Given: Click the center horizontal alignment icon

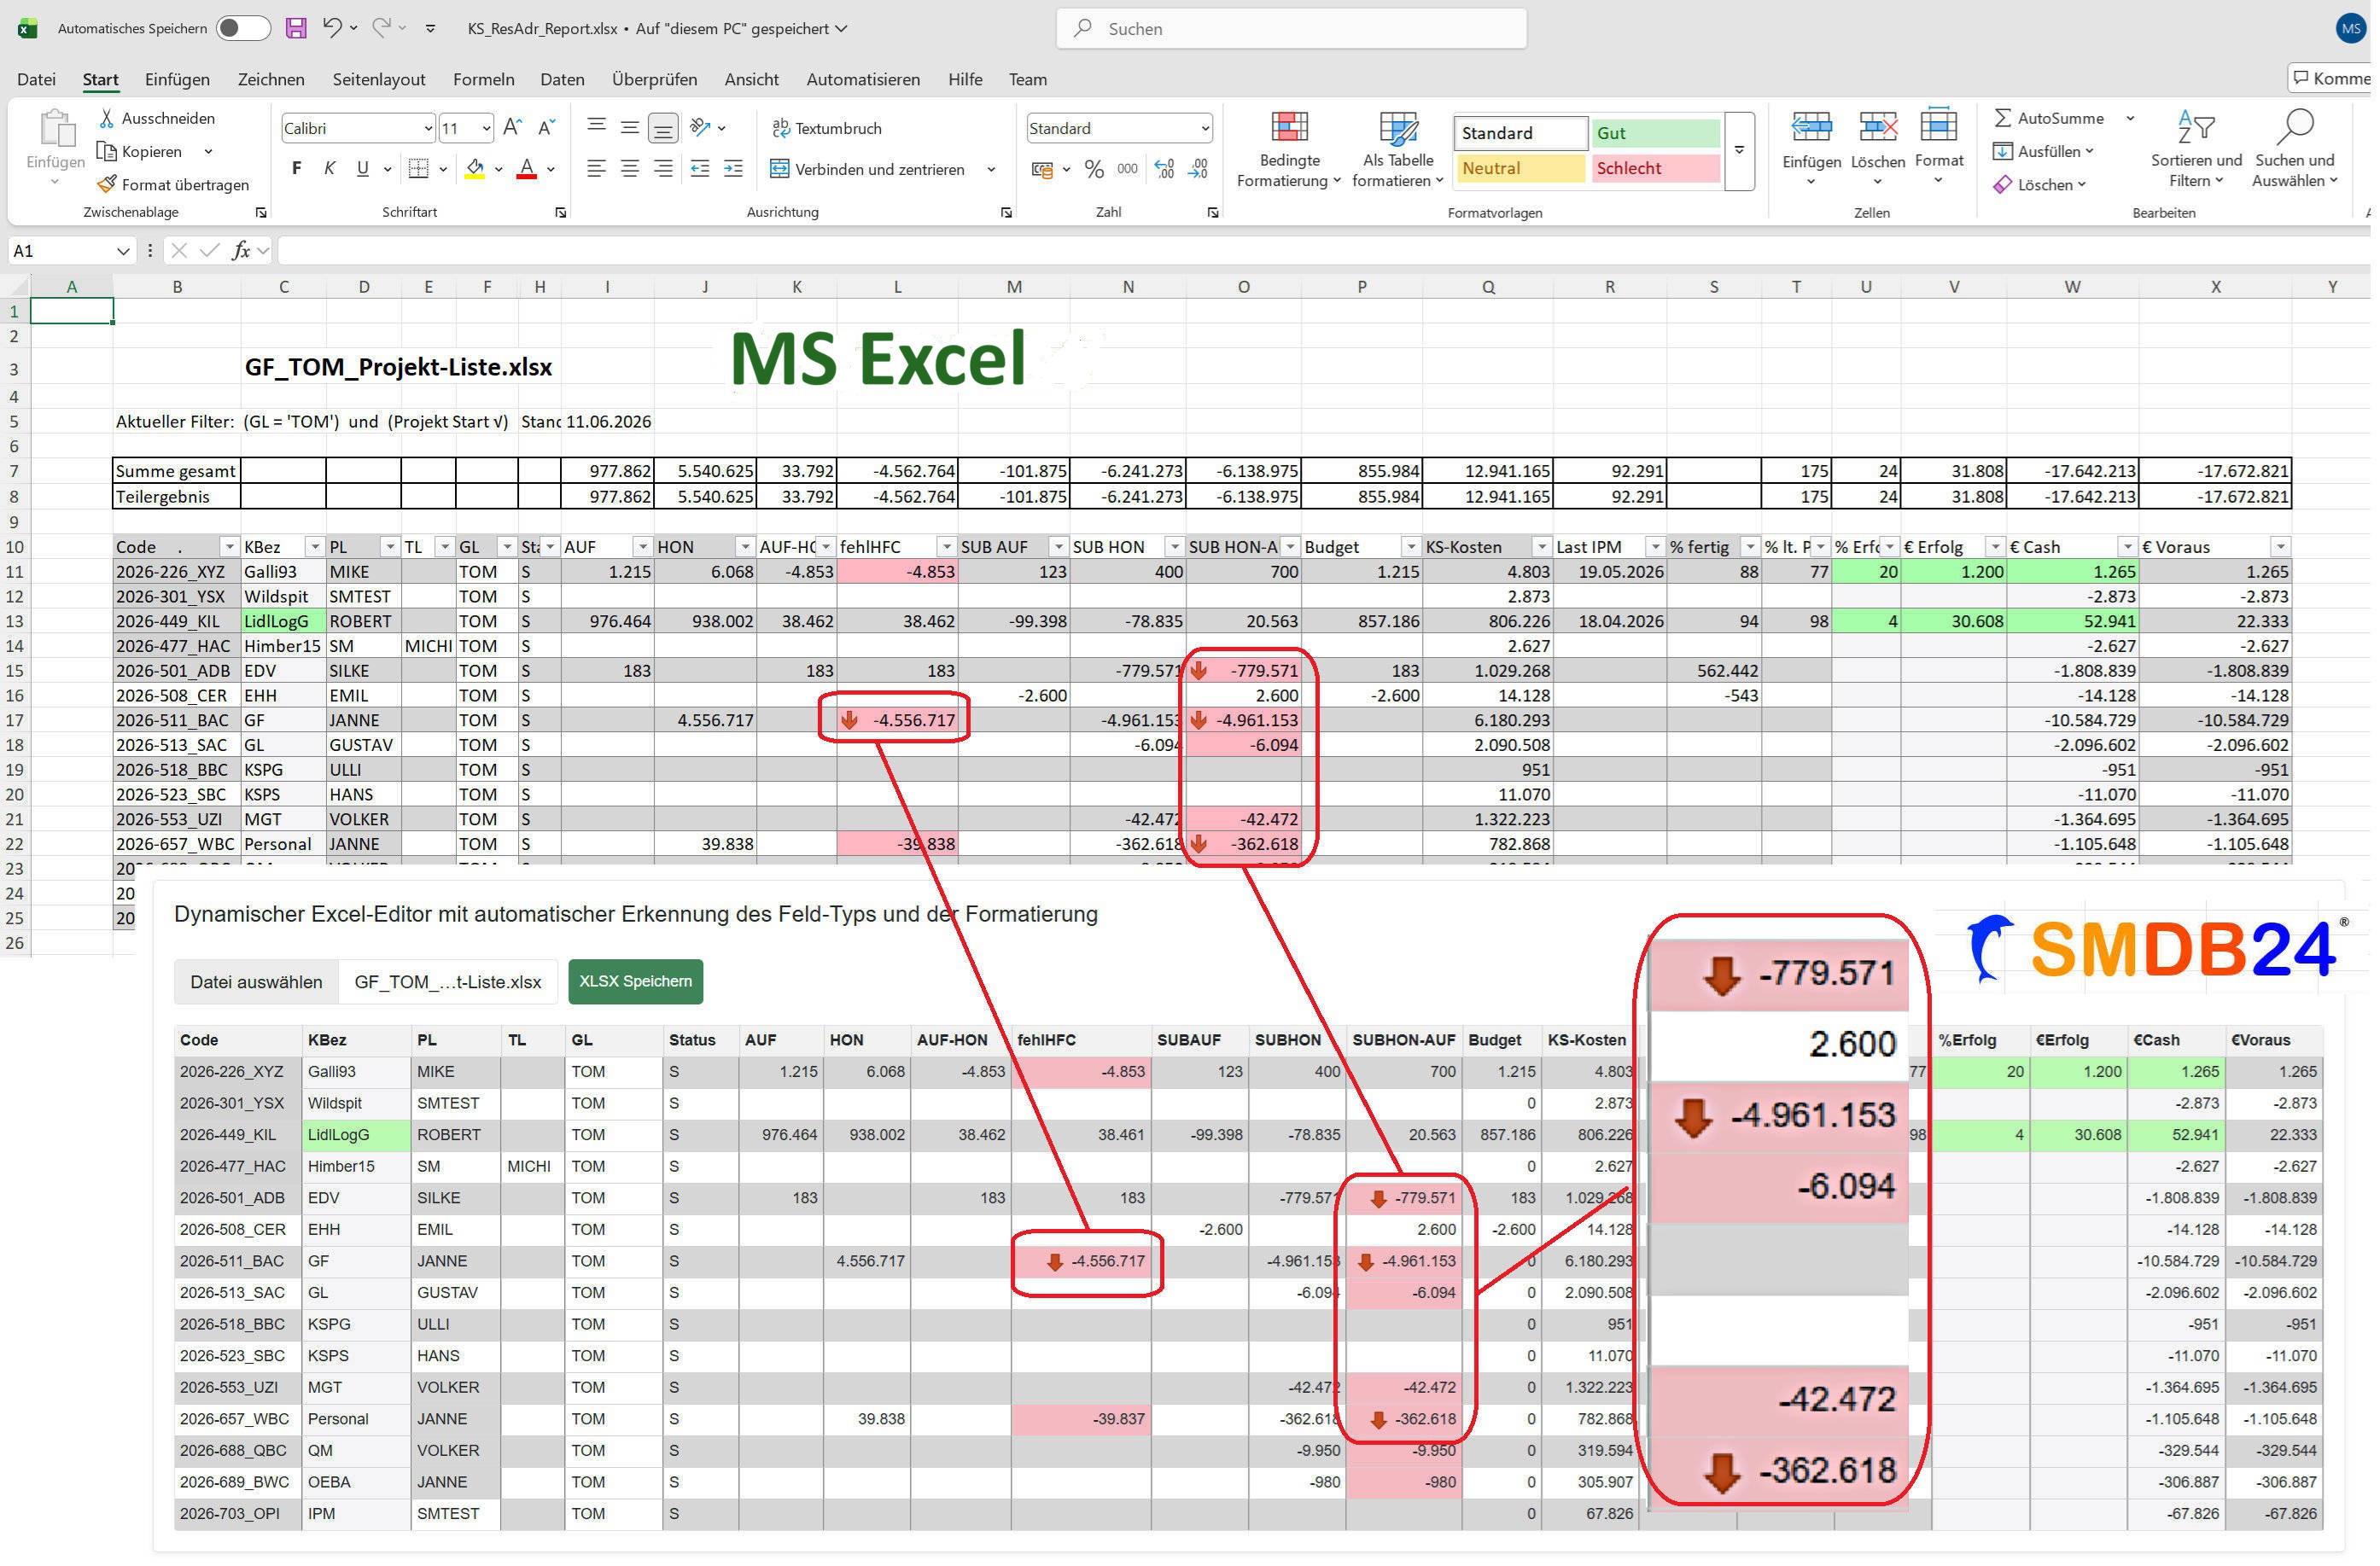Looking at the screenshot, I should point(630,168).
